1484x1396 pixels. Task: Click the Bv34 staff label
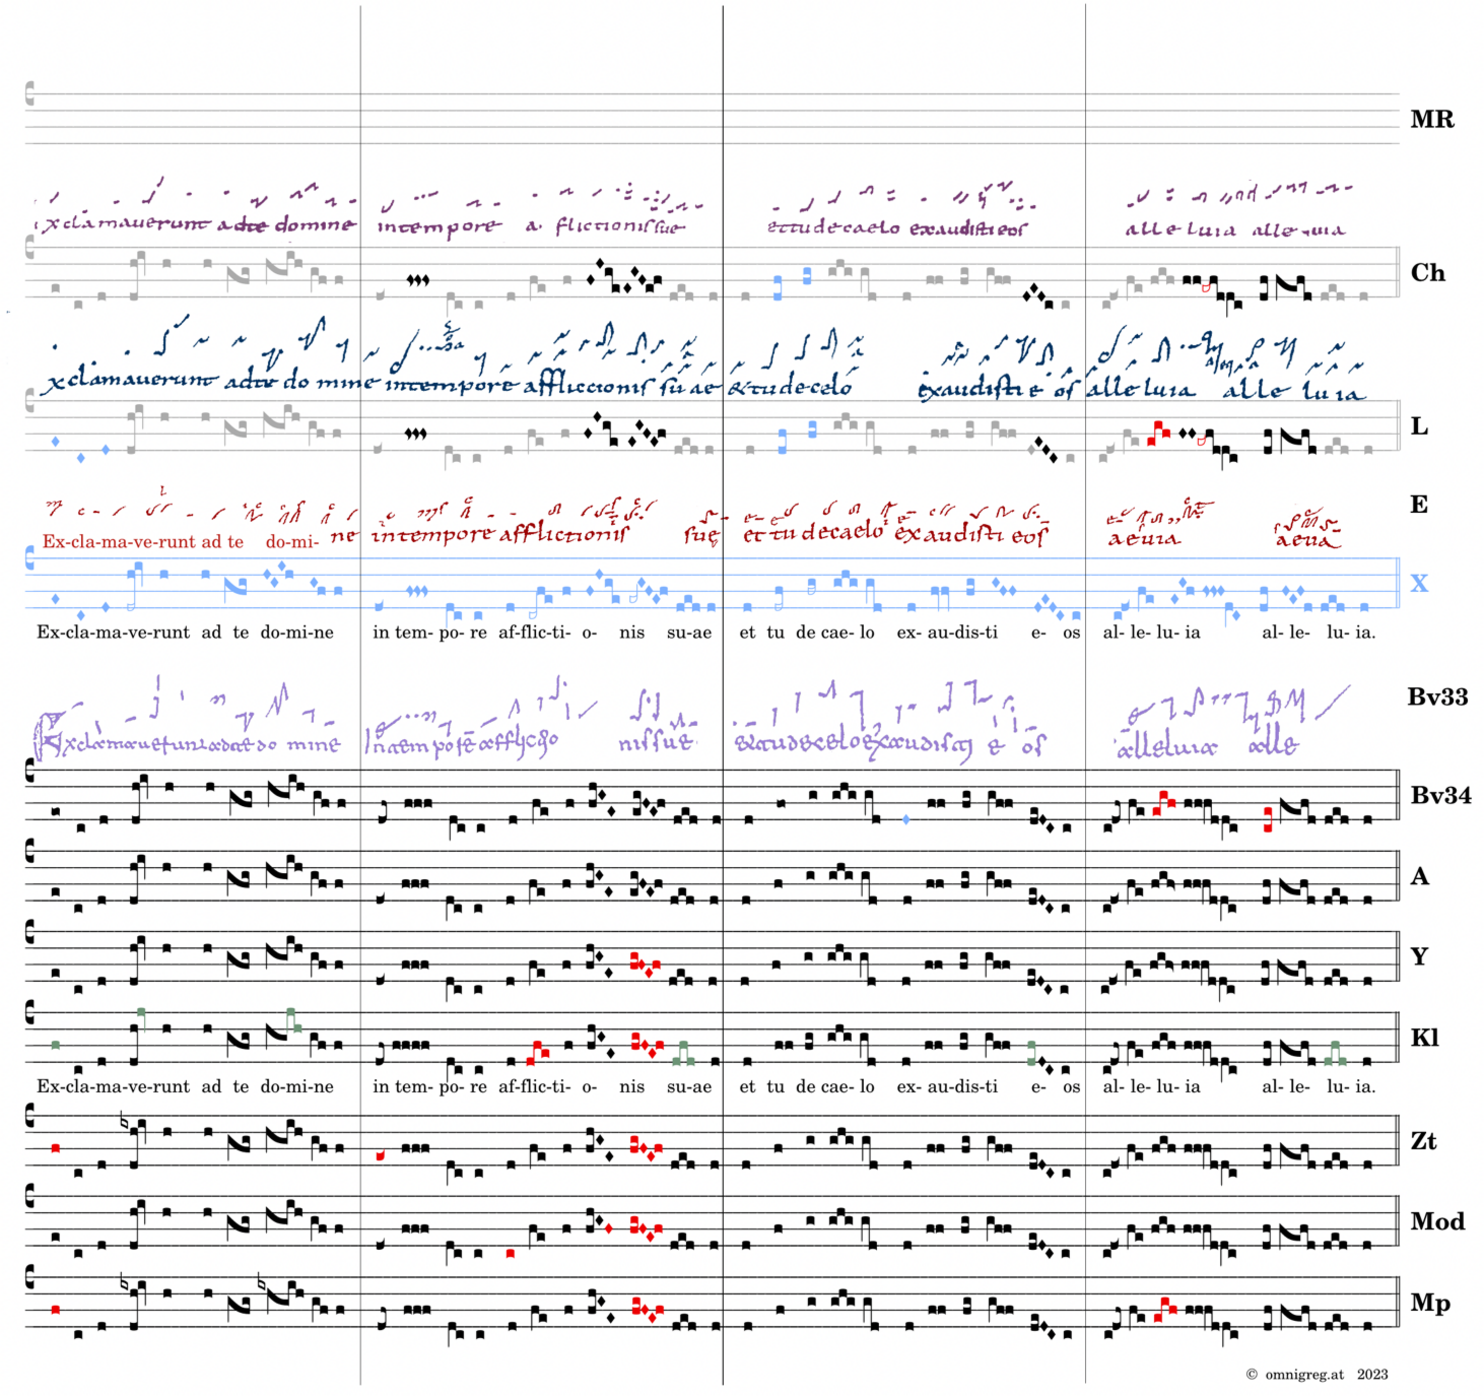1440,796
